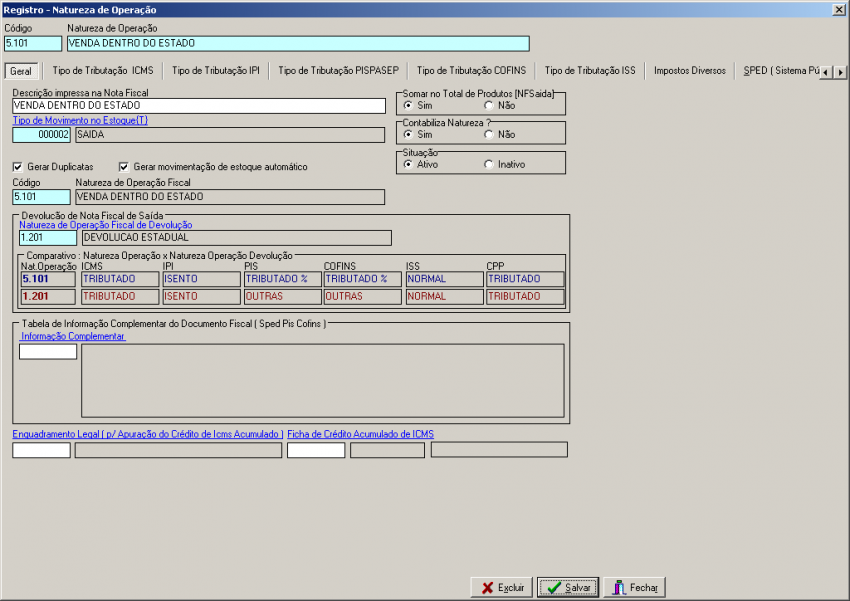Click the ICMS TRIBUTADO cell in row 5.101
This screenshot has height=601, width=850.
click(120, 279)
